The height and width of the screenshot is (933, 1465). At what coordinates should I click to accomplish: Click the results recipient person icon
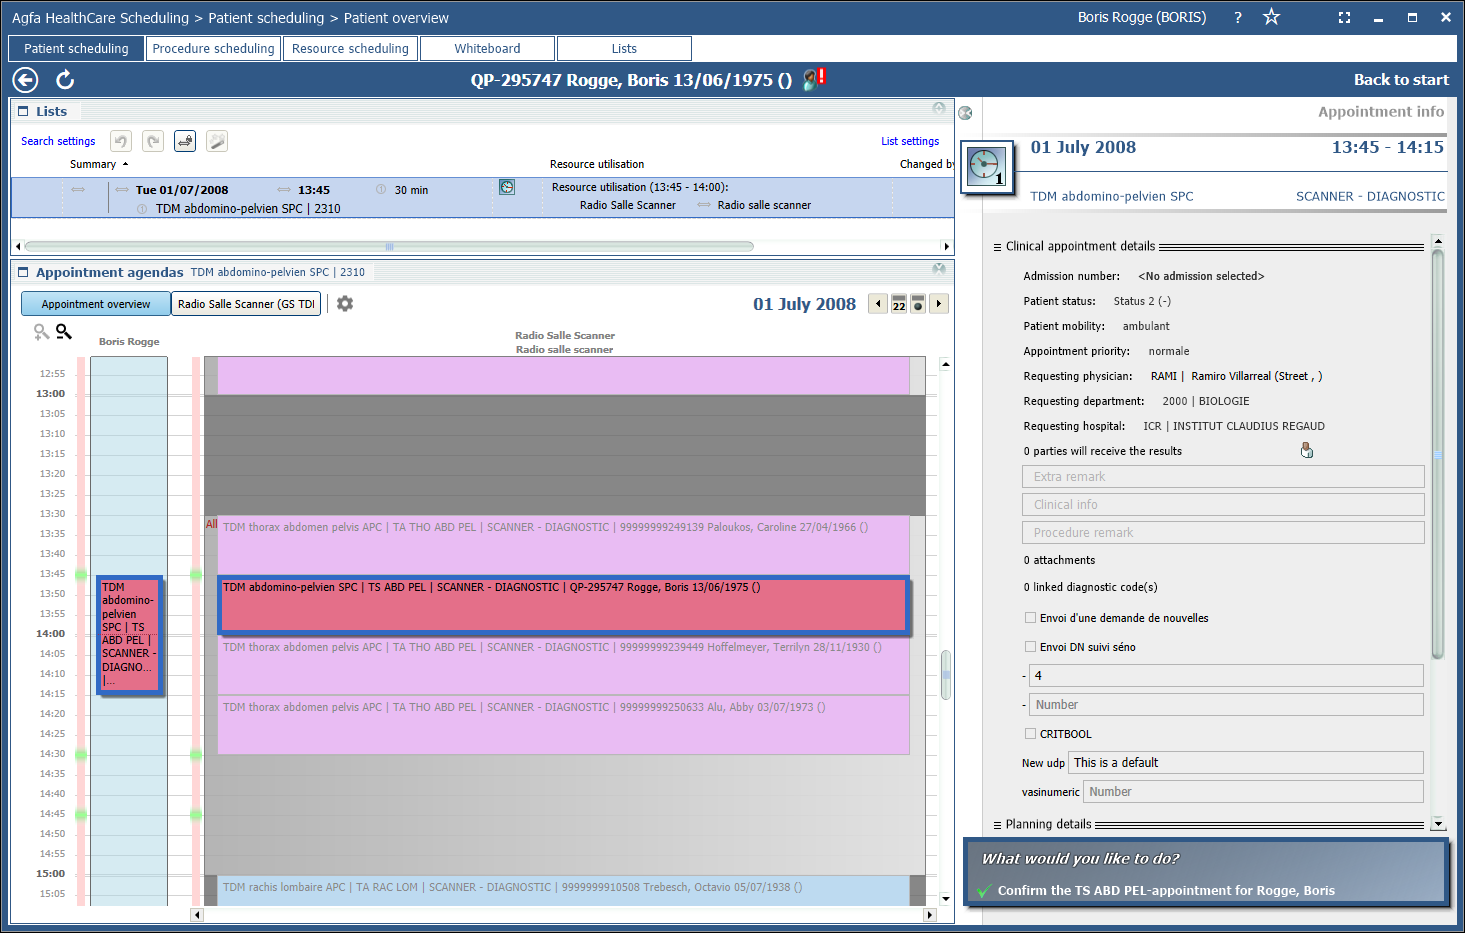[x=1306, y=451]
